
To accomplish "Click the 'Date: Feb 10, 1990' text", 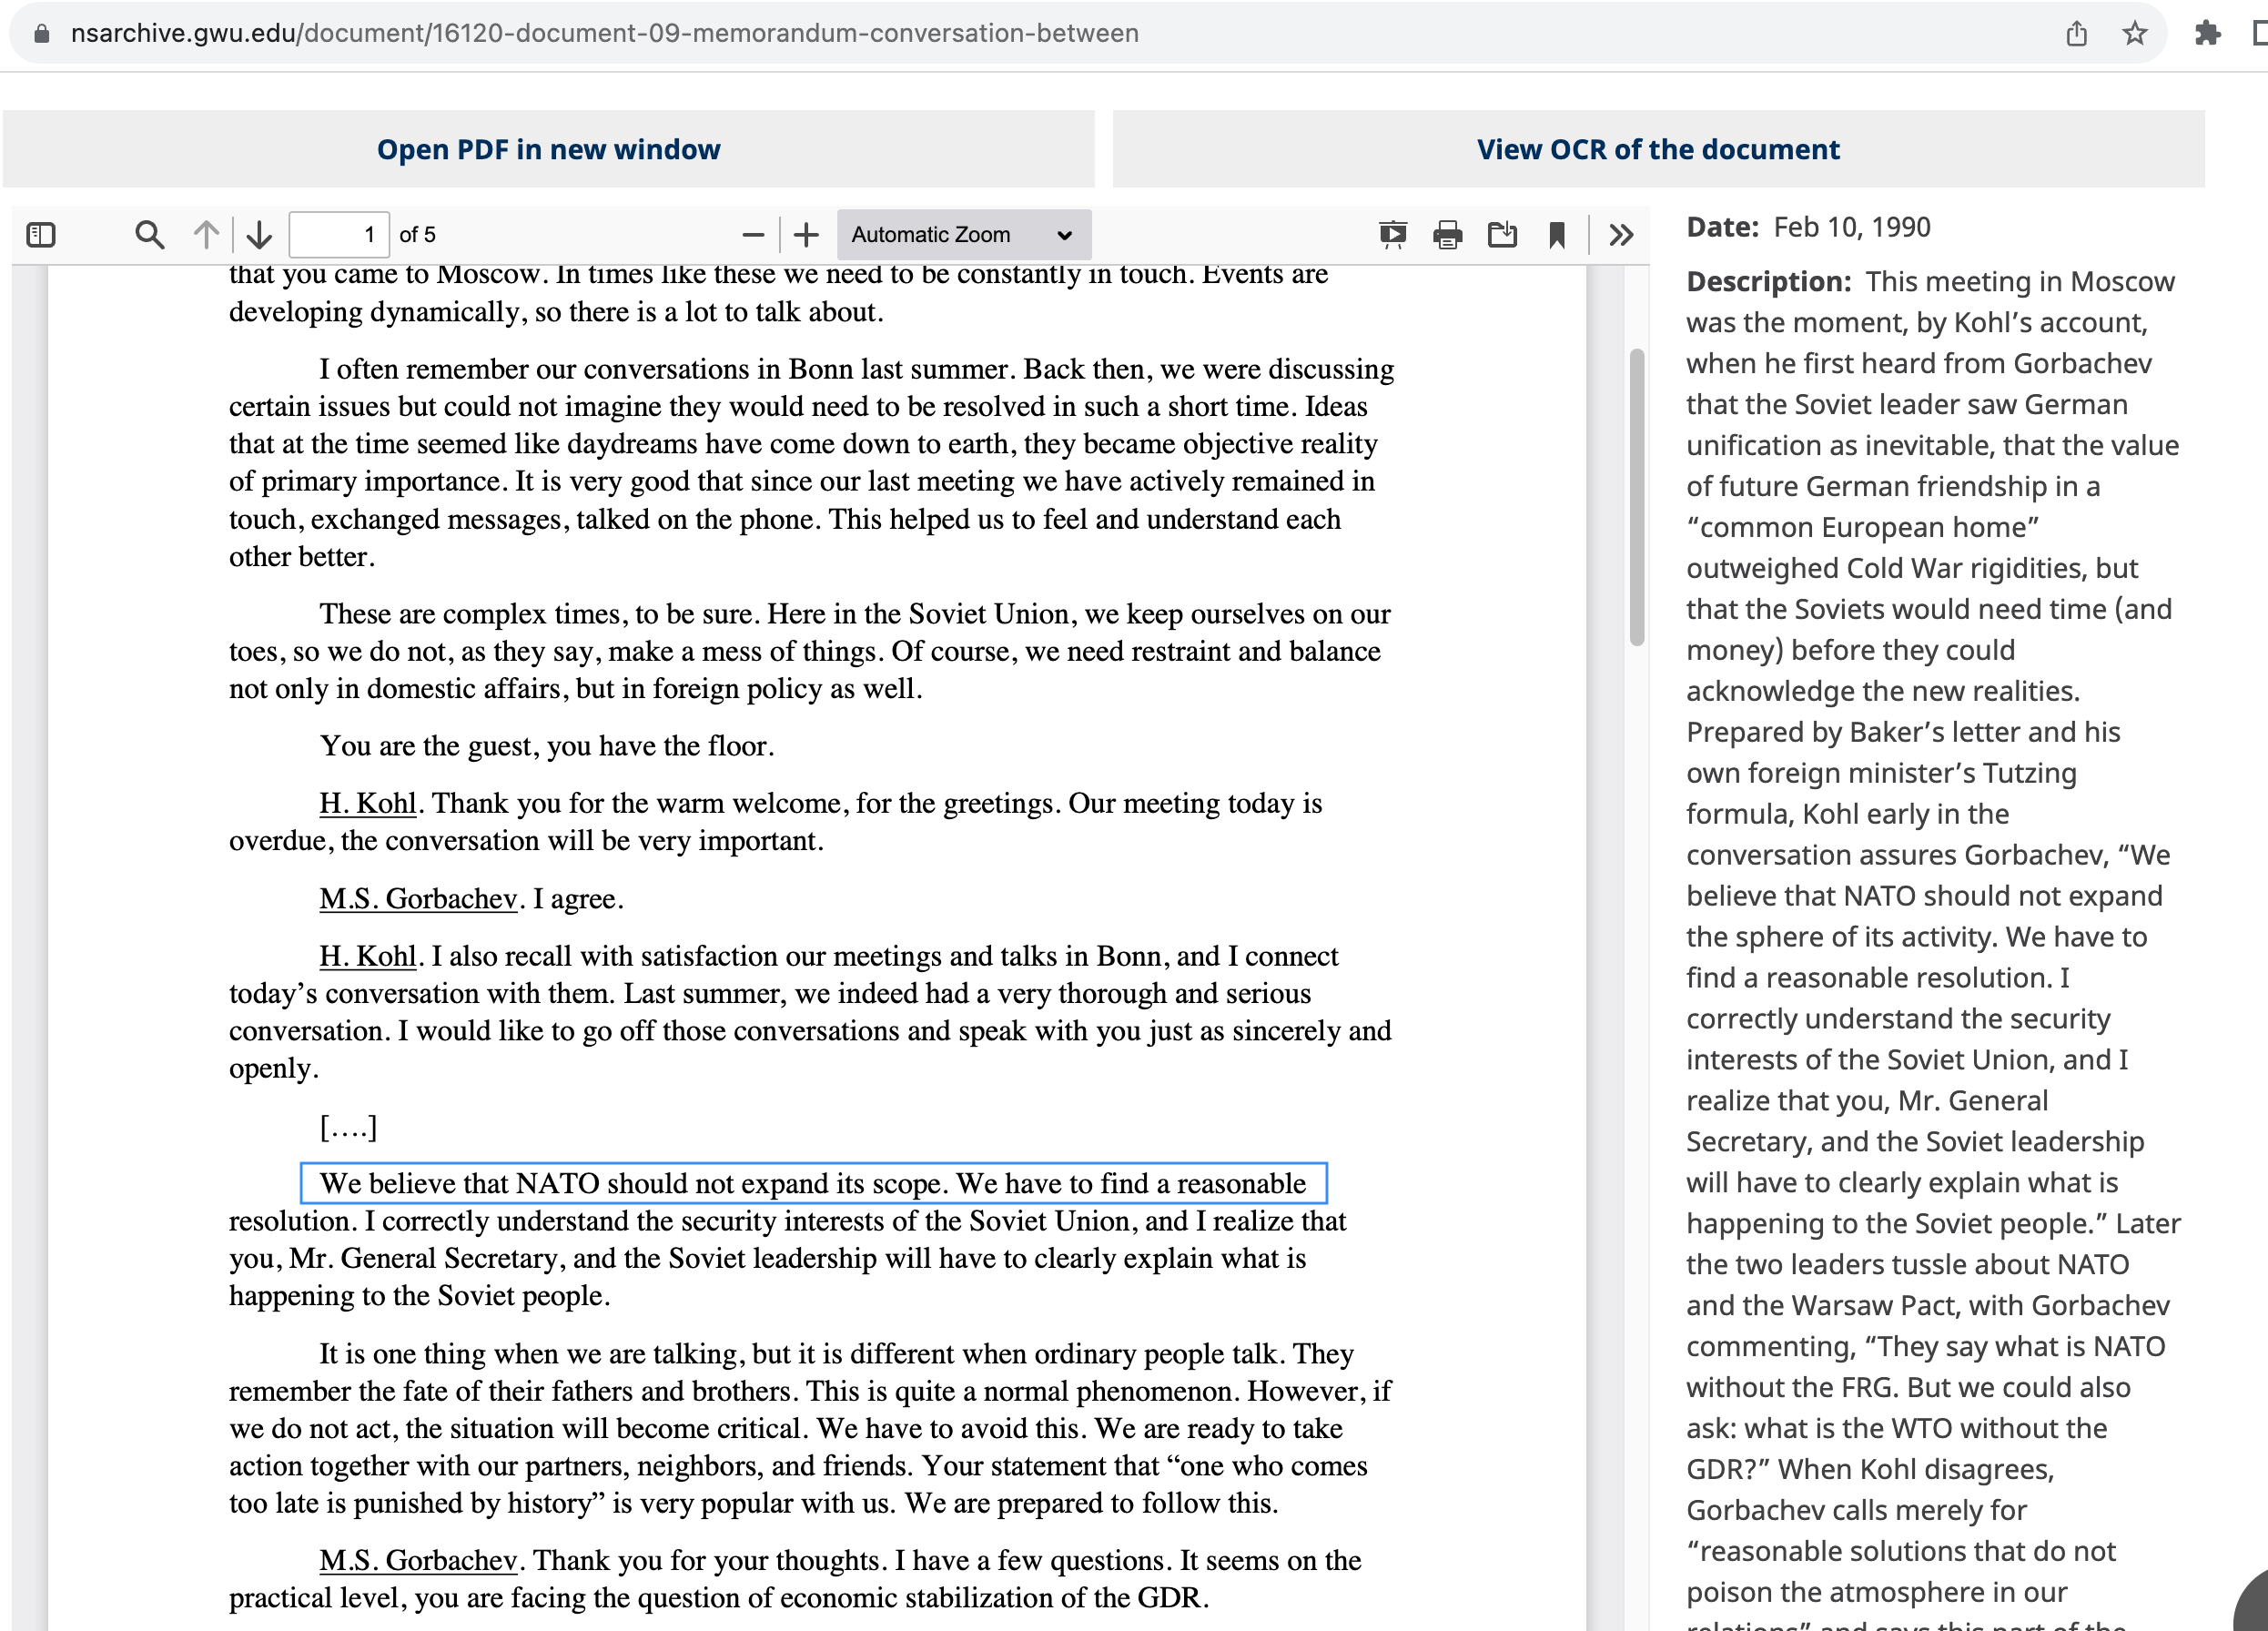I will click(1808, 227).
